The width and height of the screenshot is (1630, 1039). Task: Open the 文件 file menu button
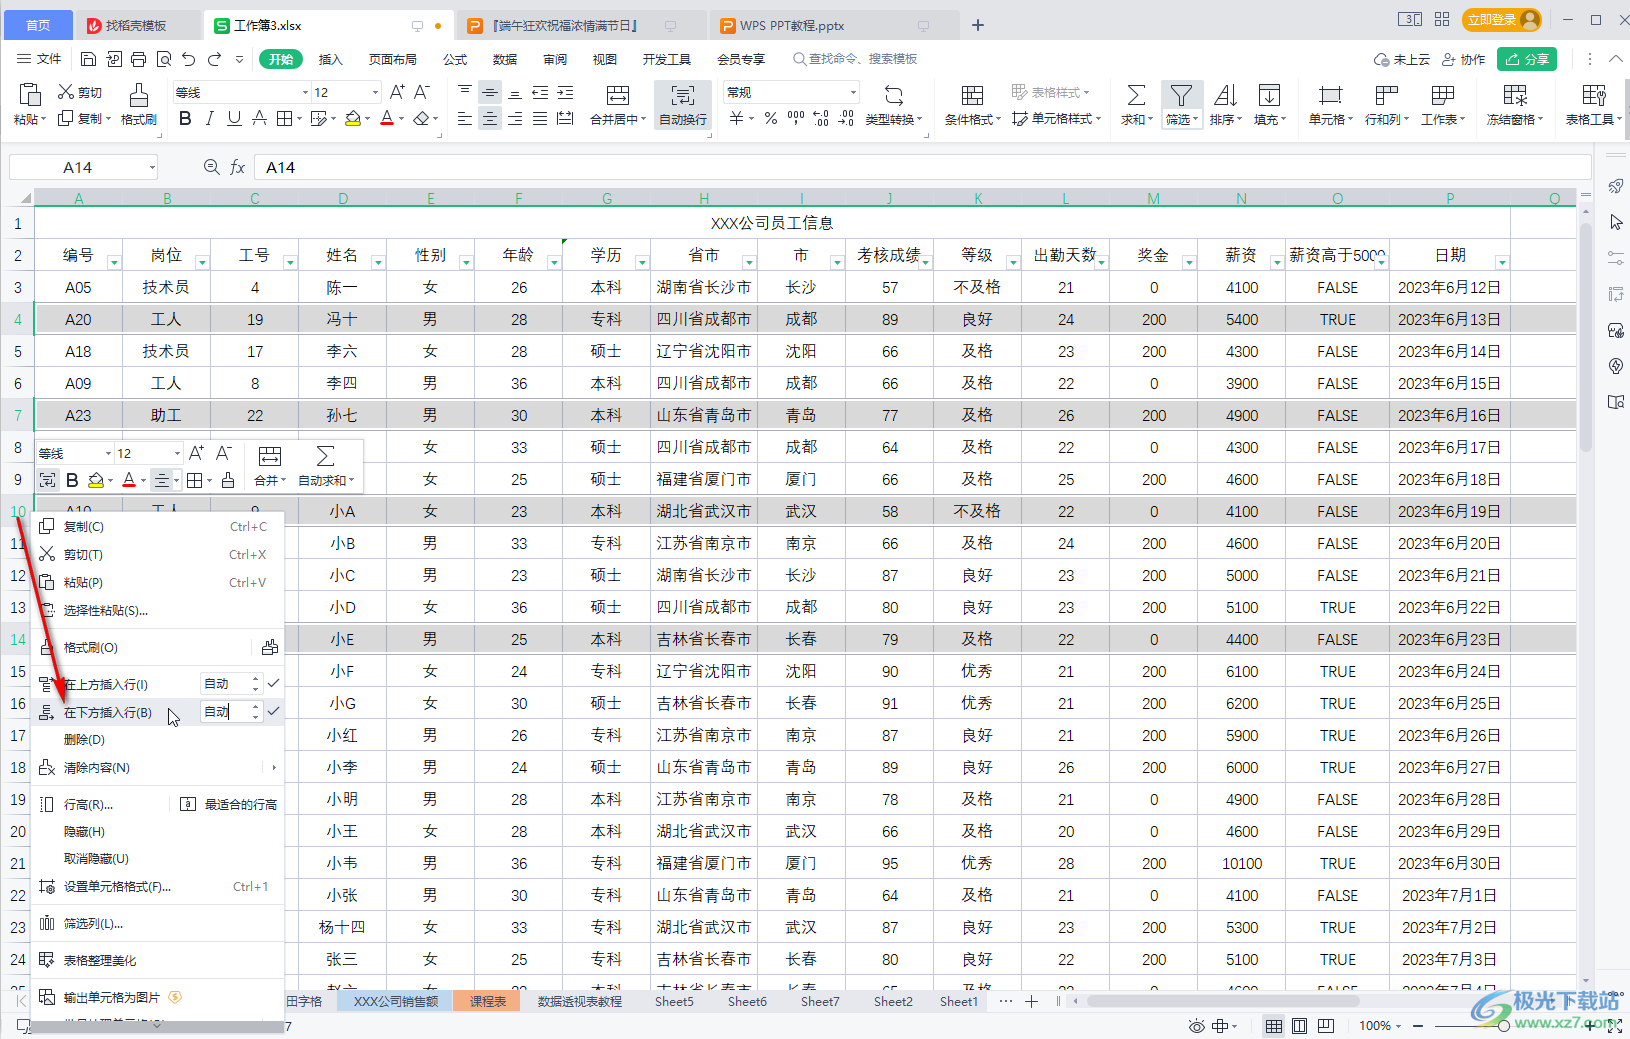pos(39,59)
